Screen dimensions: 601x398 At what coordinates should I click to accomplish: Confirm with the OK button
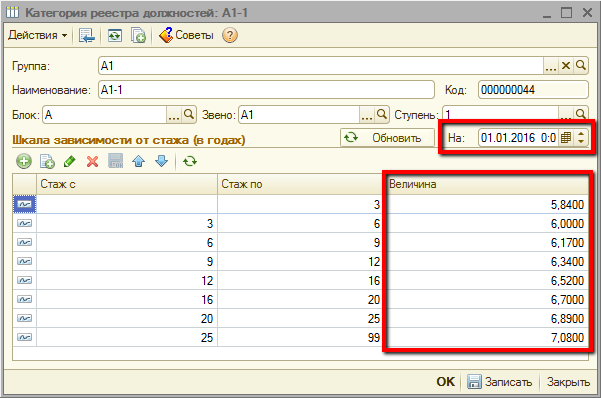(445, 382)
